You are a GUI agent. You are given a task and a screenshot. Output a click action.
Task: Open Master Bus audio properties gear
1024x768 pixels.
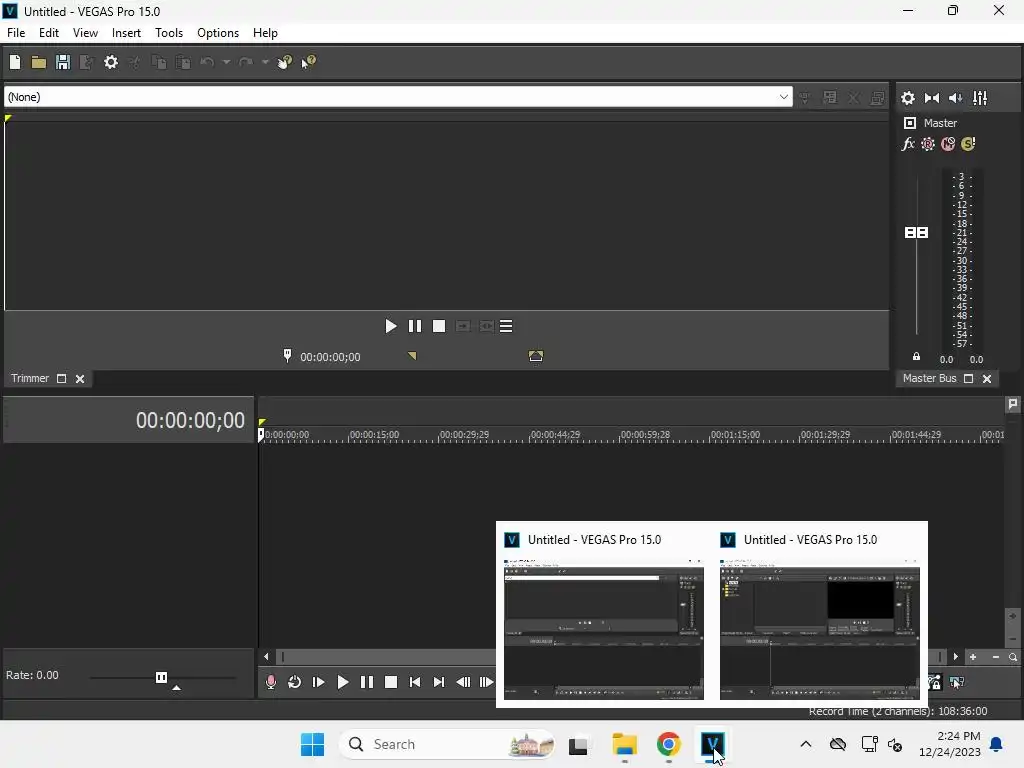point(908,98)
